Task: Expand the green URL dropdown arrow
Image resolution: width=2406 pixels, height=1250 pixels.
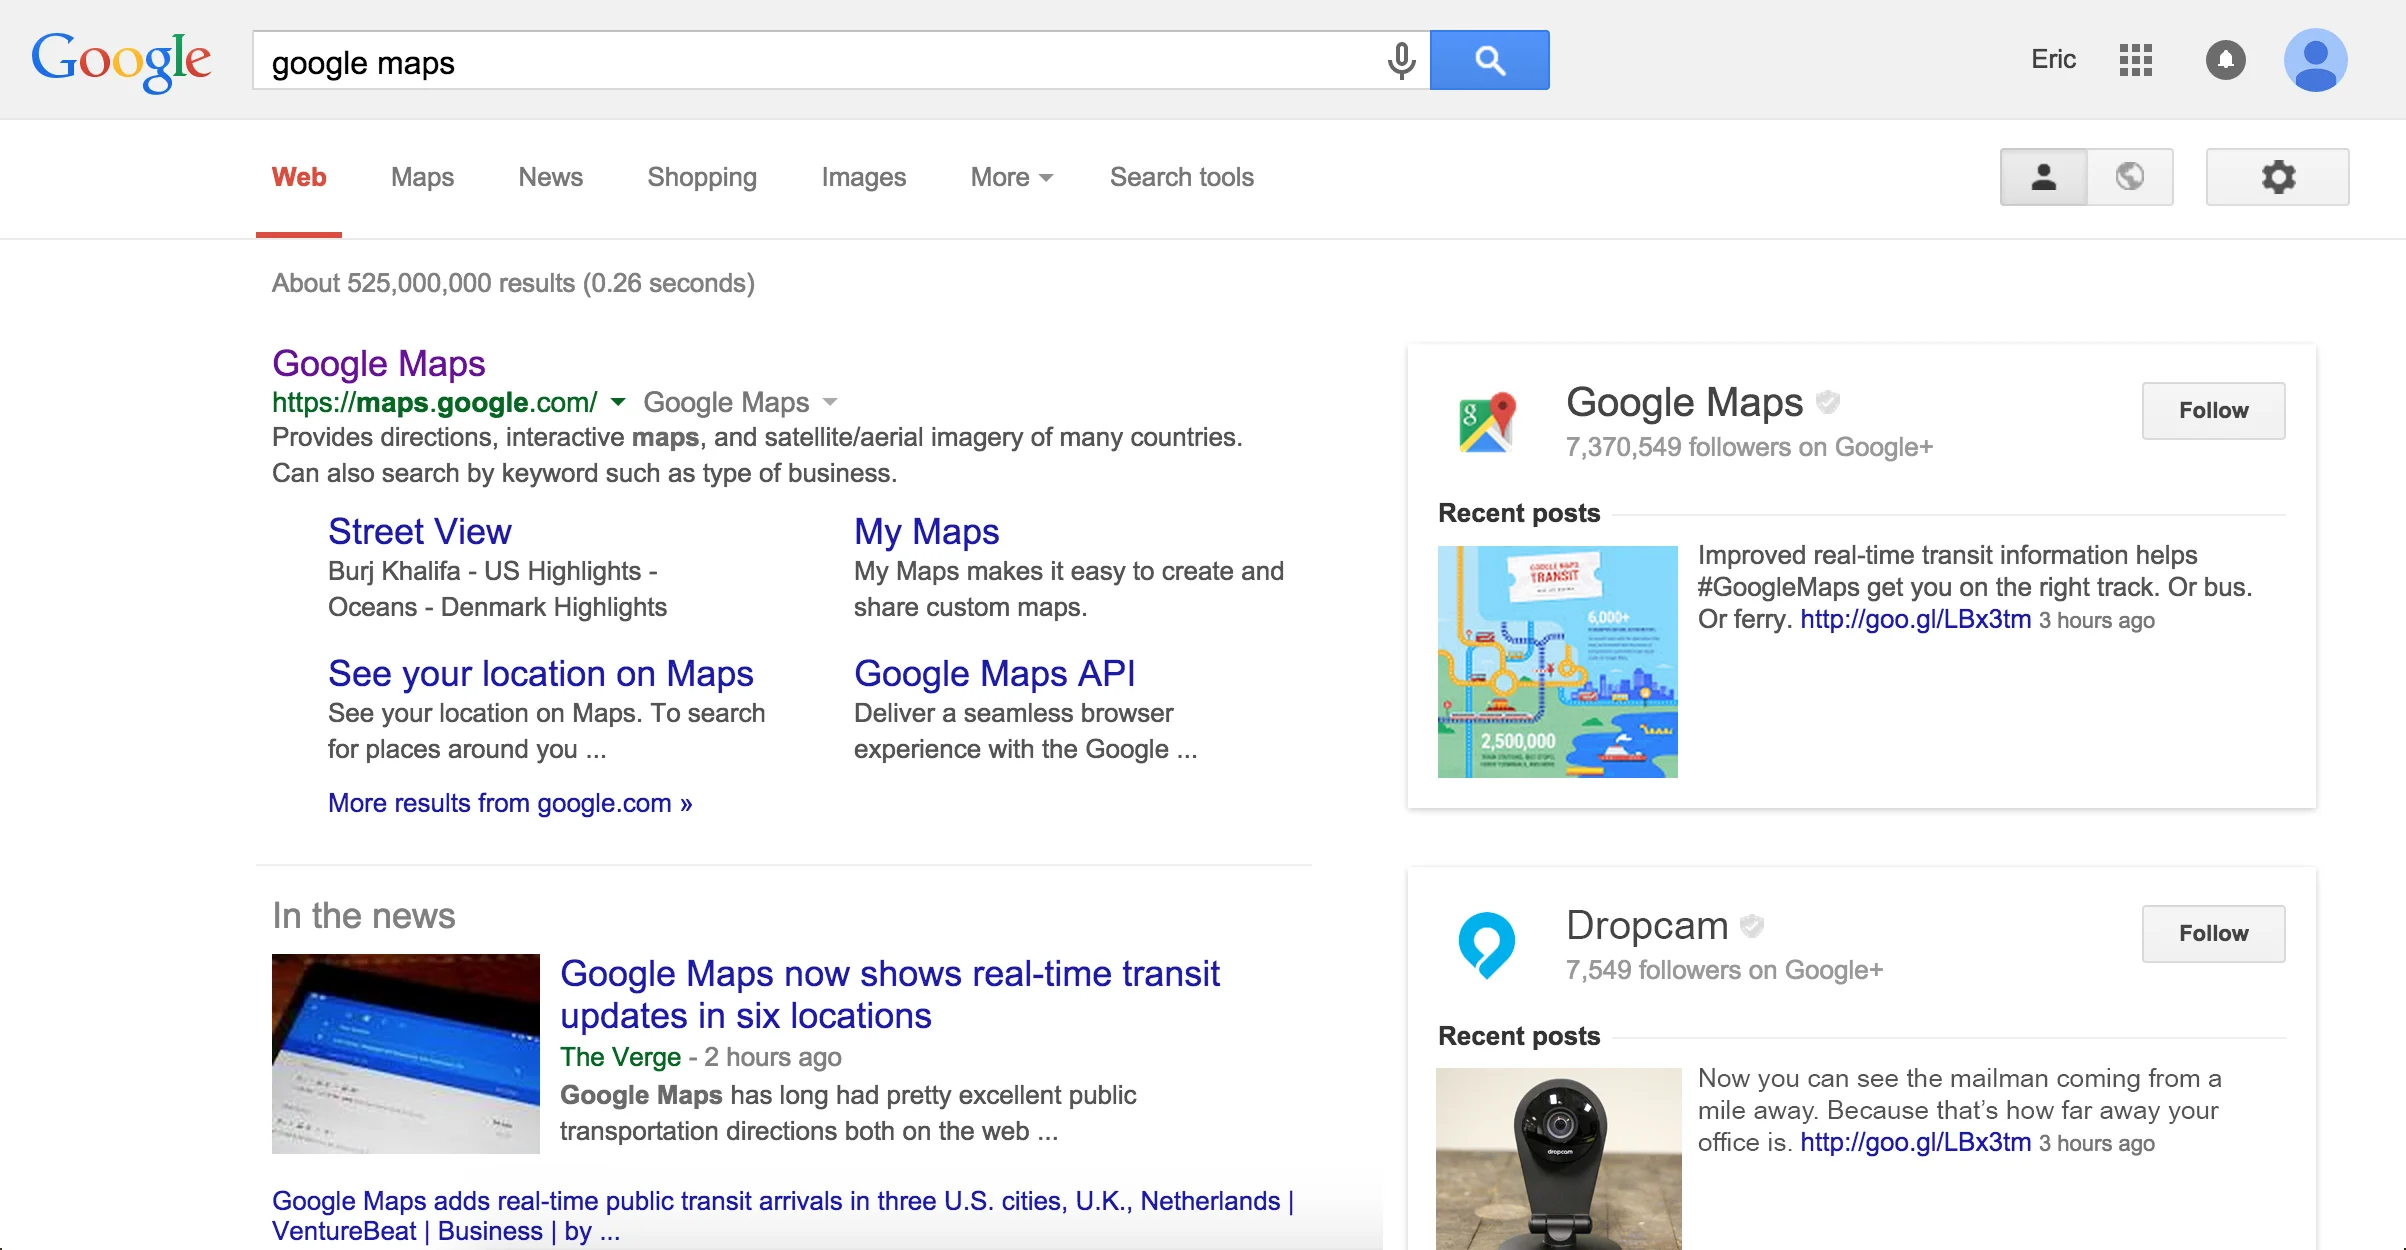Action: click(x=618, y=402)
